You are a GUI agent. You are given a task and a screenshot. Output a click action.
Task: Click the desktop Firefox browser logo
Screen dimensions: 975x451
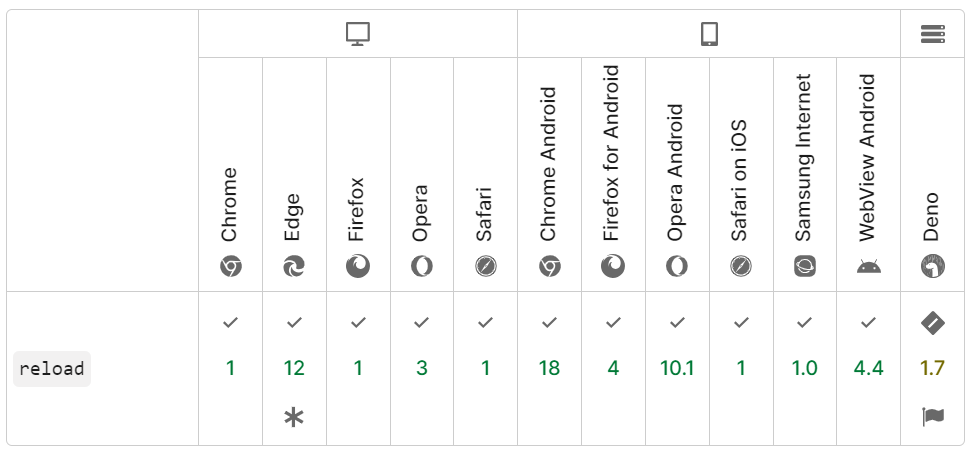[x=358, y=267]
